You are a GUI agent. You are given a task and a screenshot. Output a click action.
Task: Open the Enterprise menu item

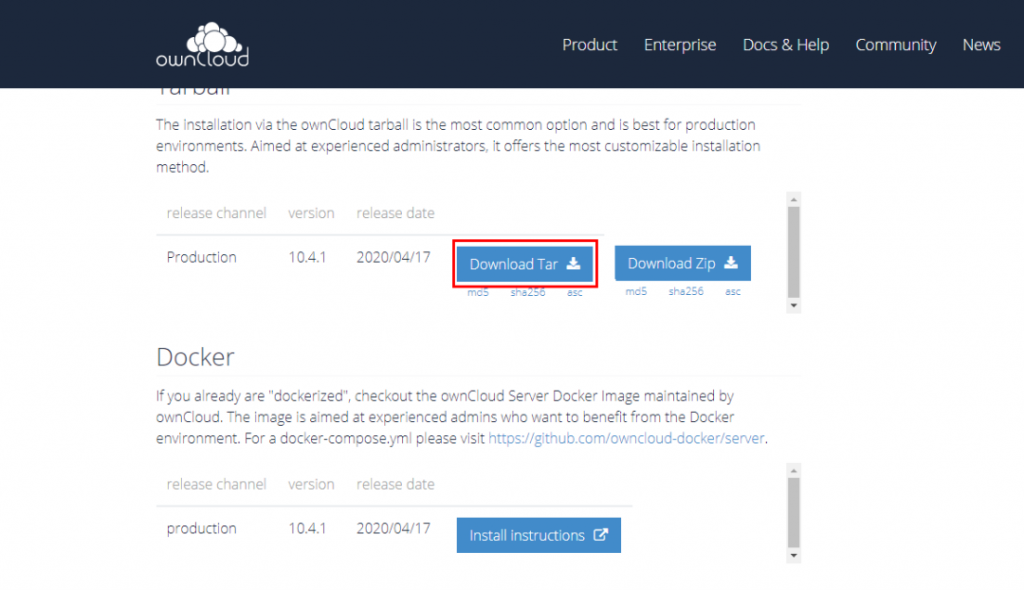pos(680,45)
